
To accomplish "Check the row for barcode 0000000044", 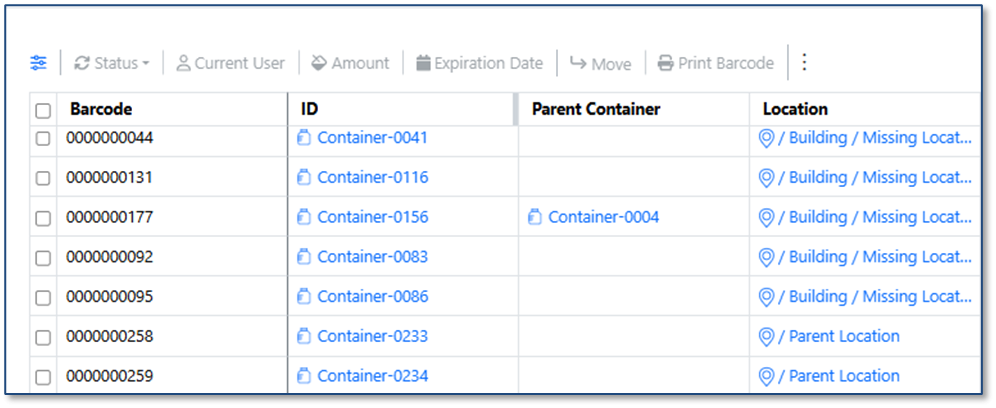I will coord(43,138).
